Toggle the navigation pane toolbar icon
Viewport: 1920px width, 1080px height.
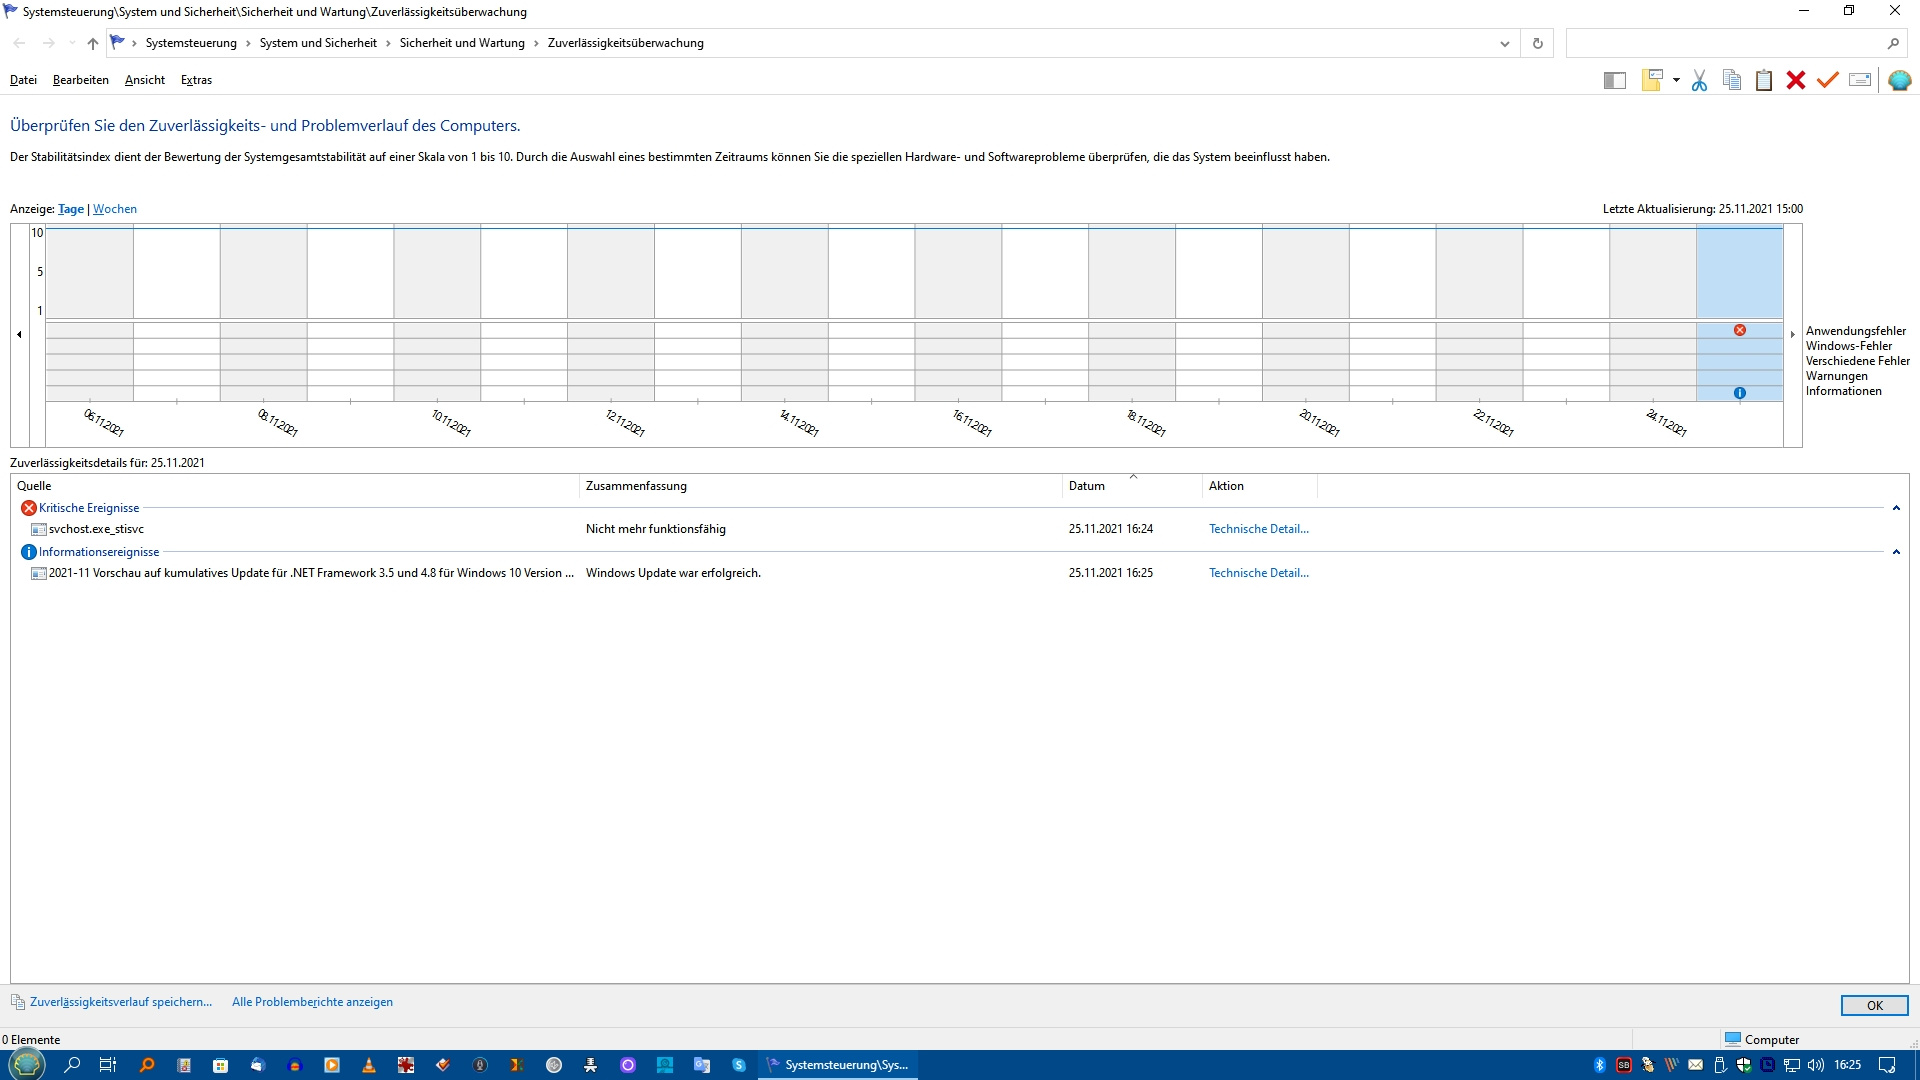pyautogui.click(x=1614, y=81)
